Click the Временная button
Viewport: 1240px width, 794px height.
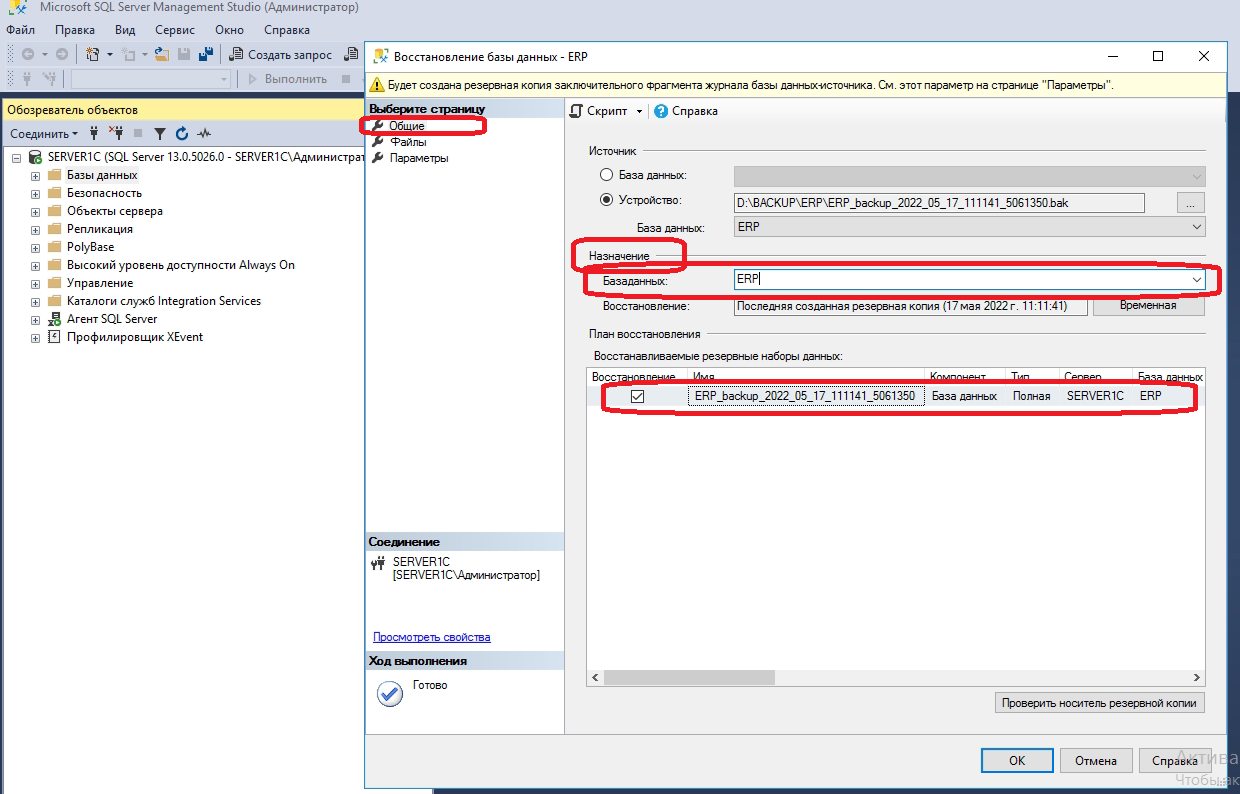[x=1149, y=305]
